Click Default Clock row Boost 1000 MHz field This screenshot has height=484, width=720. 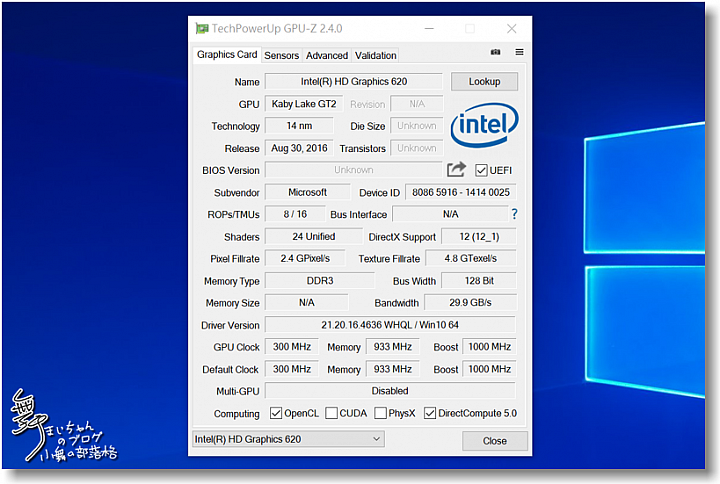[x=489, y=369]
